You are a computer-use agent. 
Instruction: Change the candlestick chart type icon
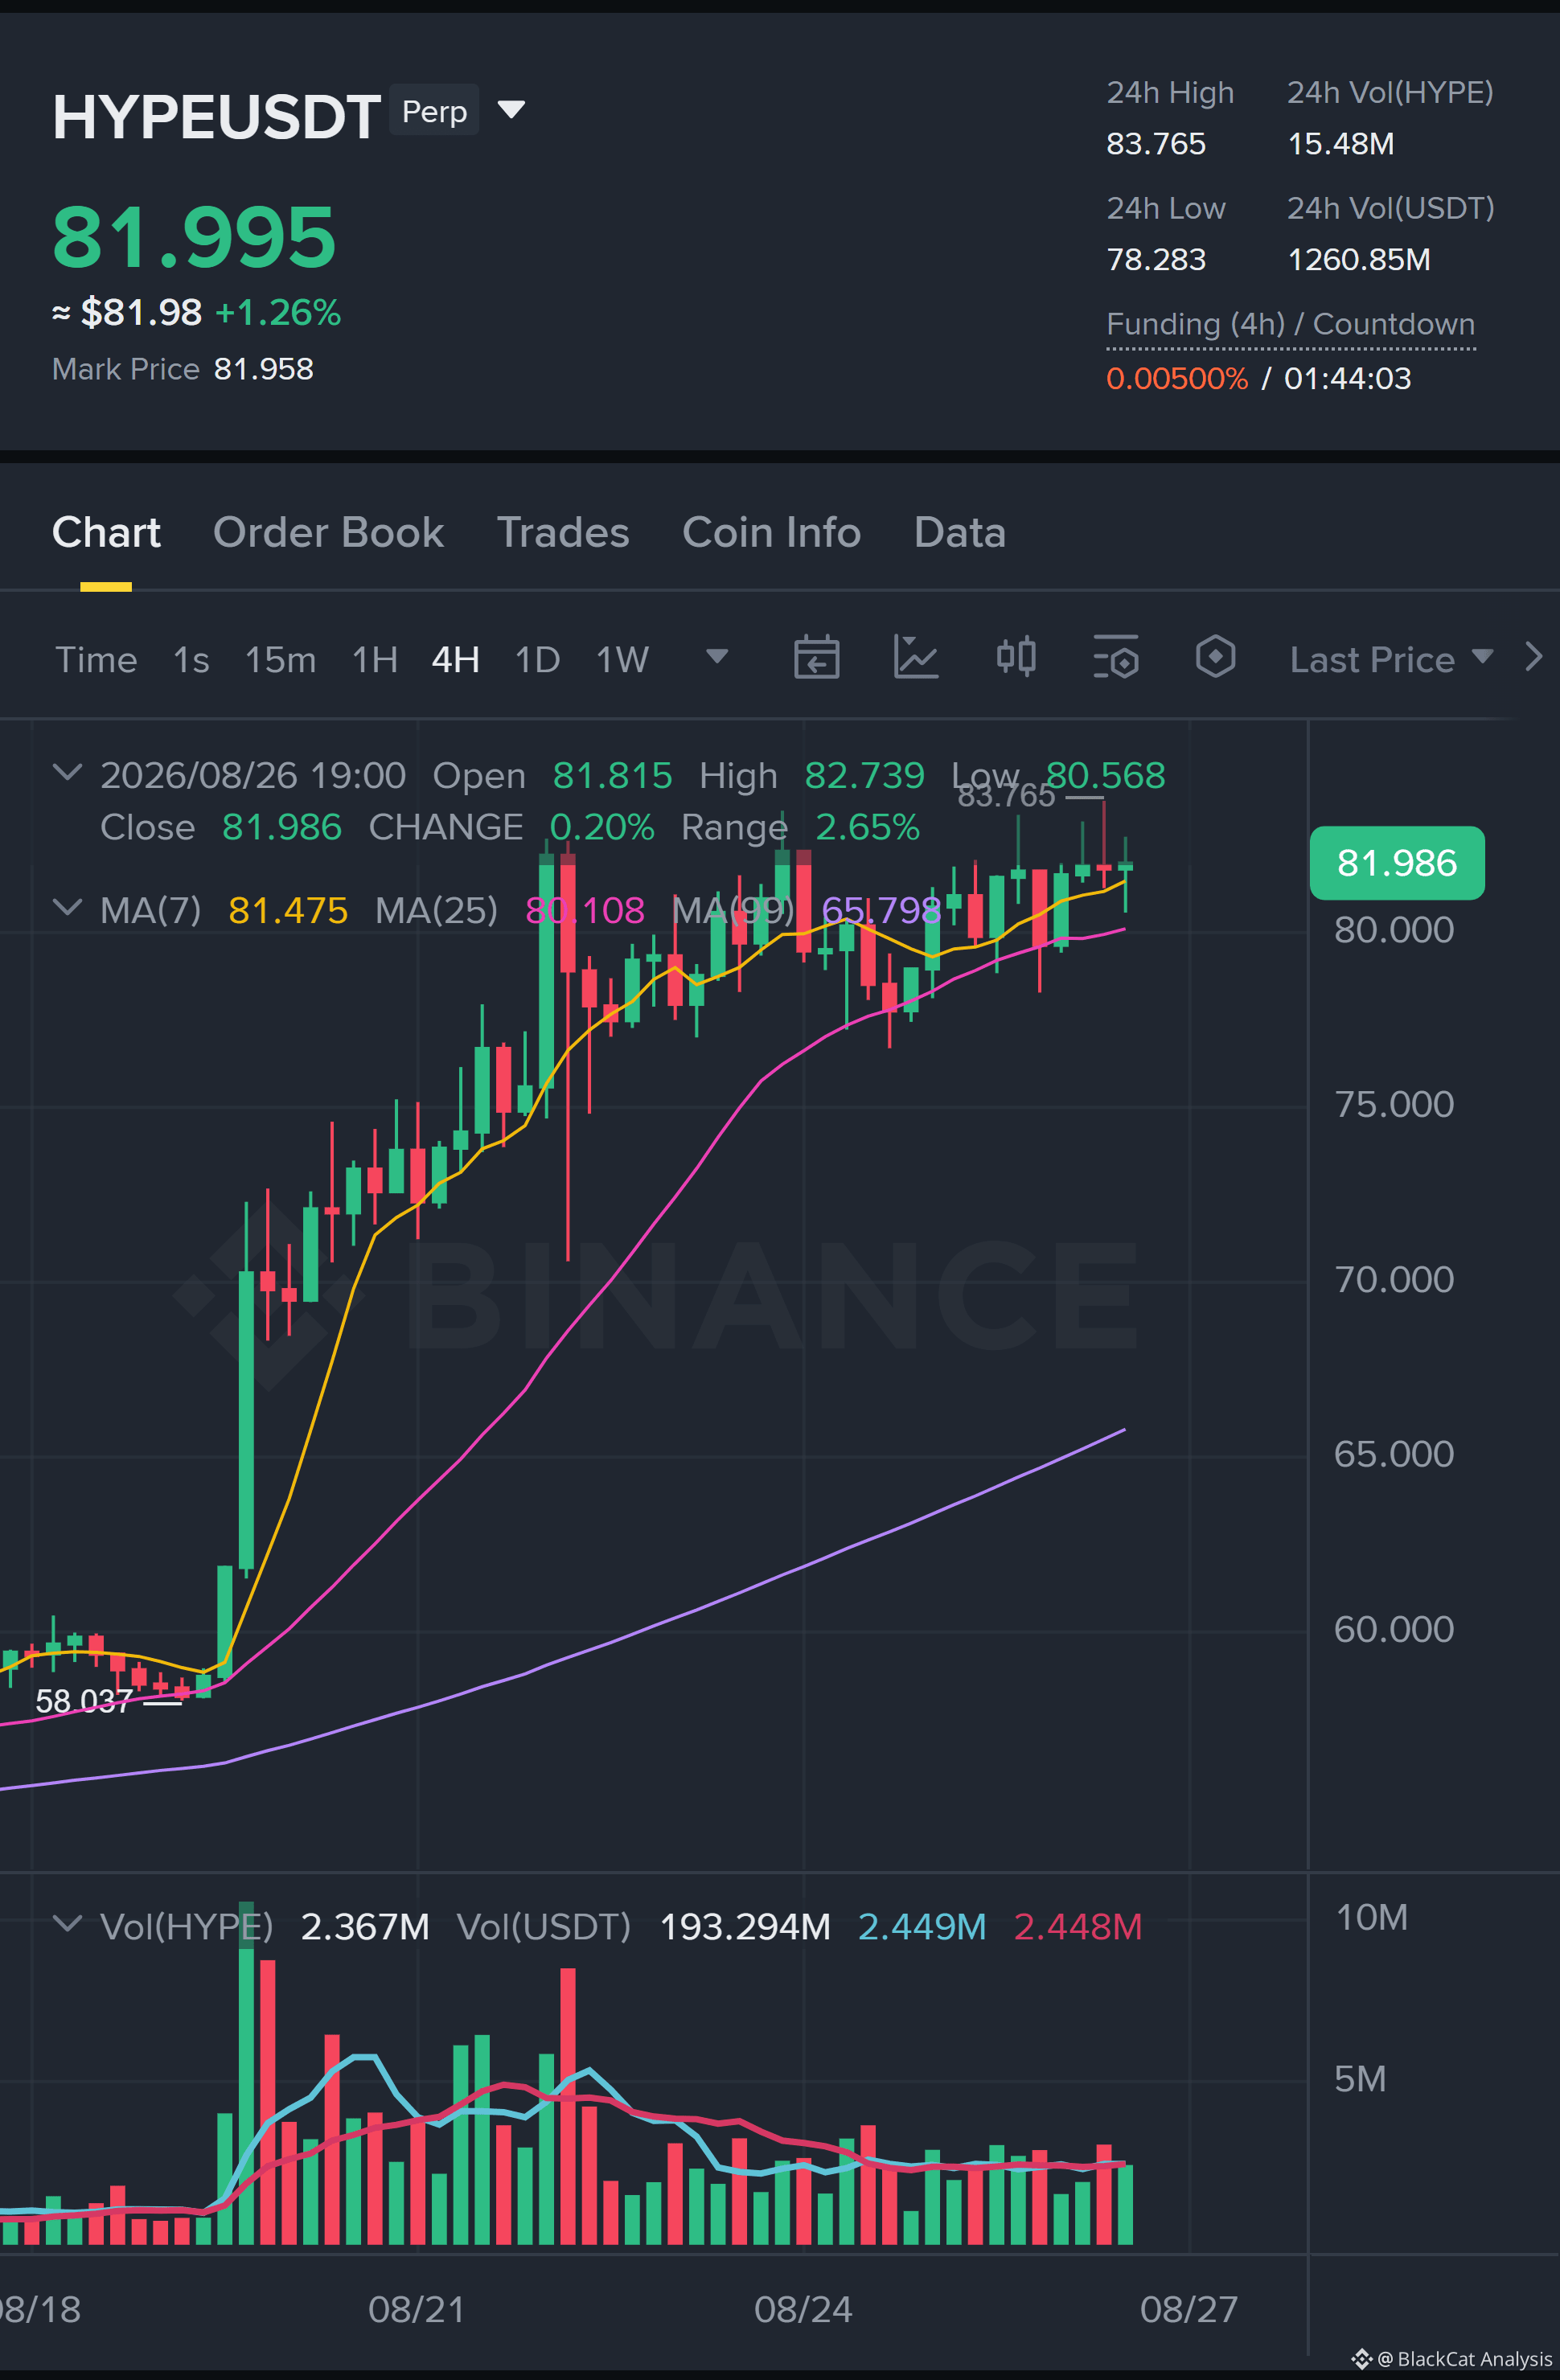click(1016, 658)
